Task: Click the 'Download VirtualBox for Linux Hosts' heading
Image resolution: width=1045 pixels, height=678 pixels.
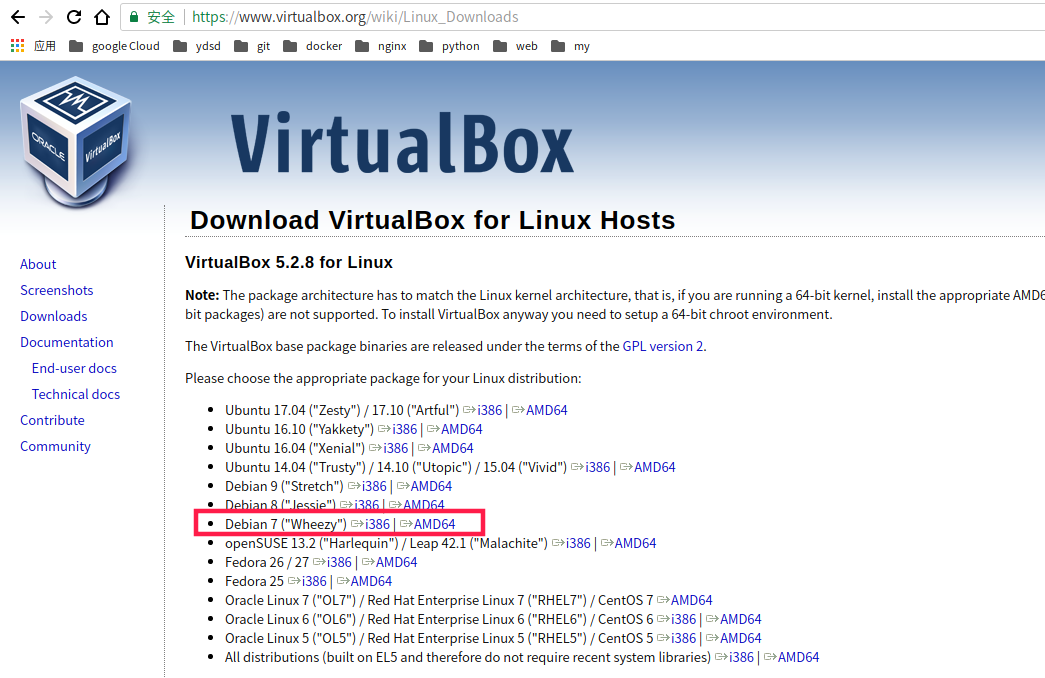Action: [x=433, y=220]
